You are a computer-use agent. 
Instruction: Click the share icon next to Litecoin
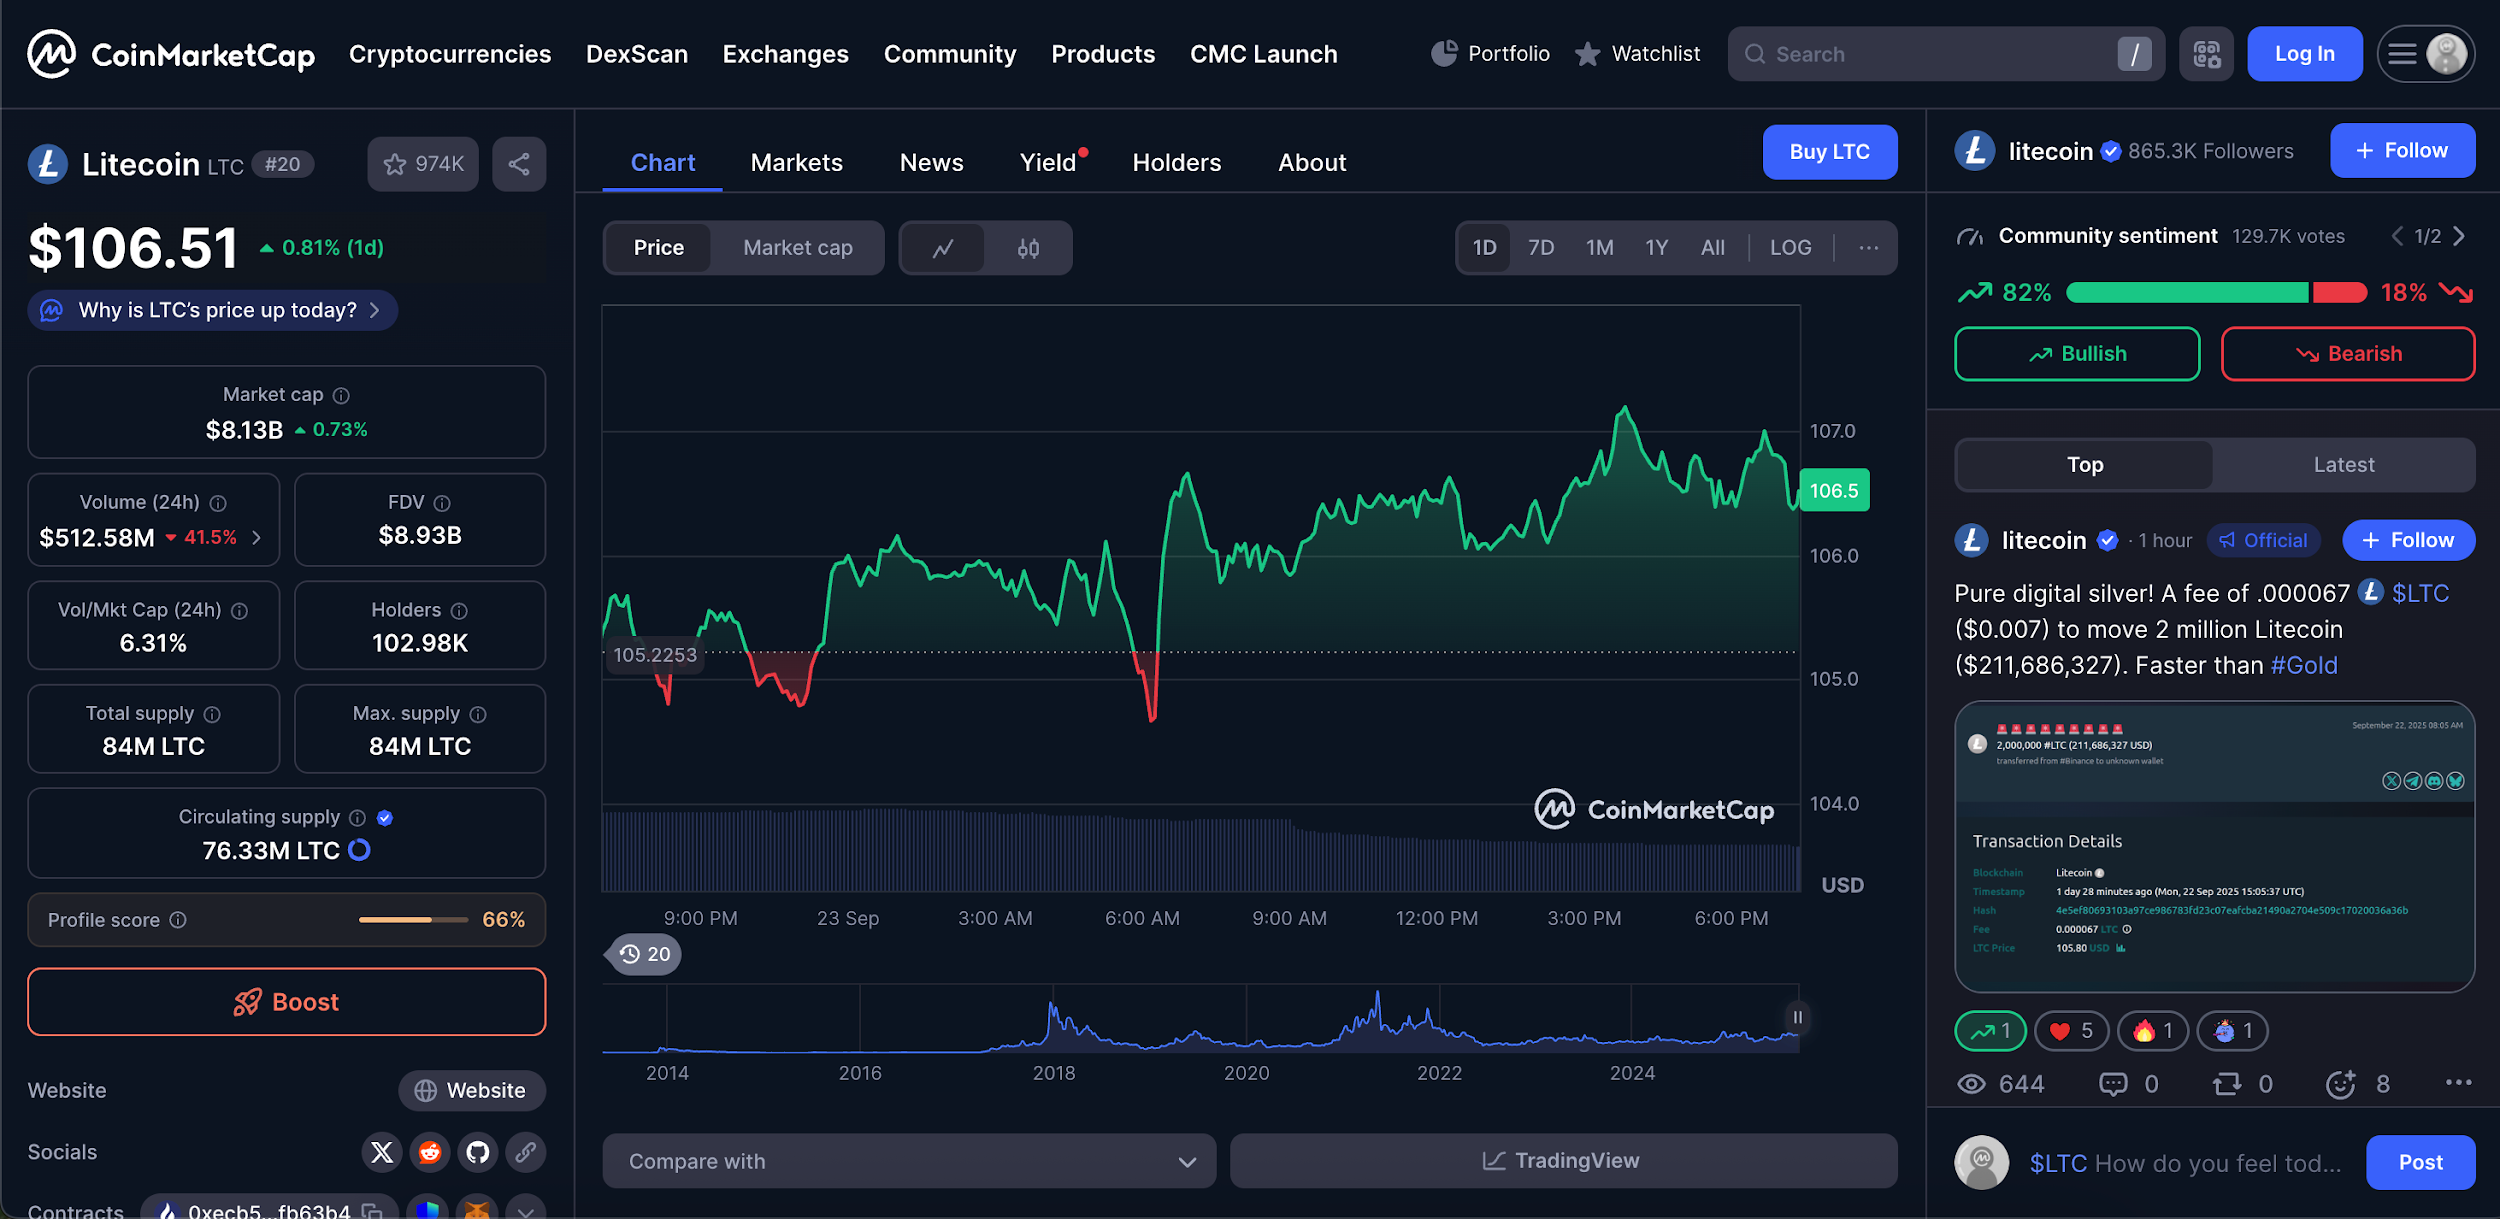pos(518,164)
